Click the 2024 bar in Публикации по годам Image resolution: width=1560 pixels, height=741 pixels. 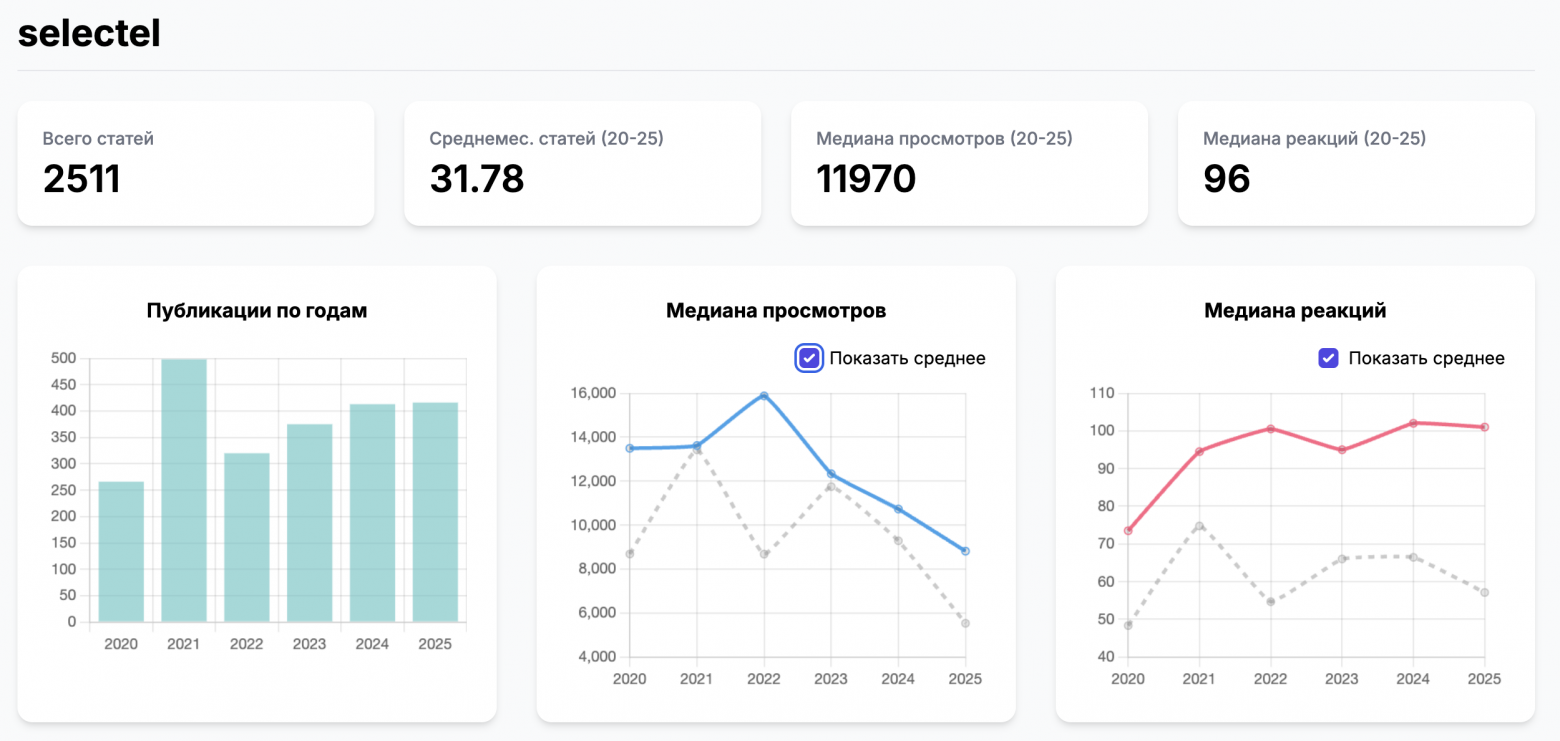[x=373, y=513]
